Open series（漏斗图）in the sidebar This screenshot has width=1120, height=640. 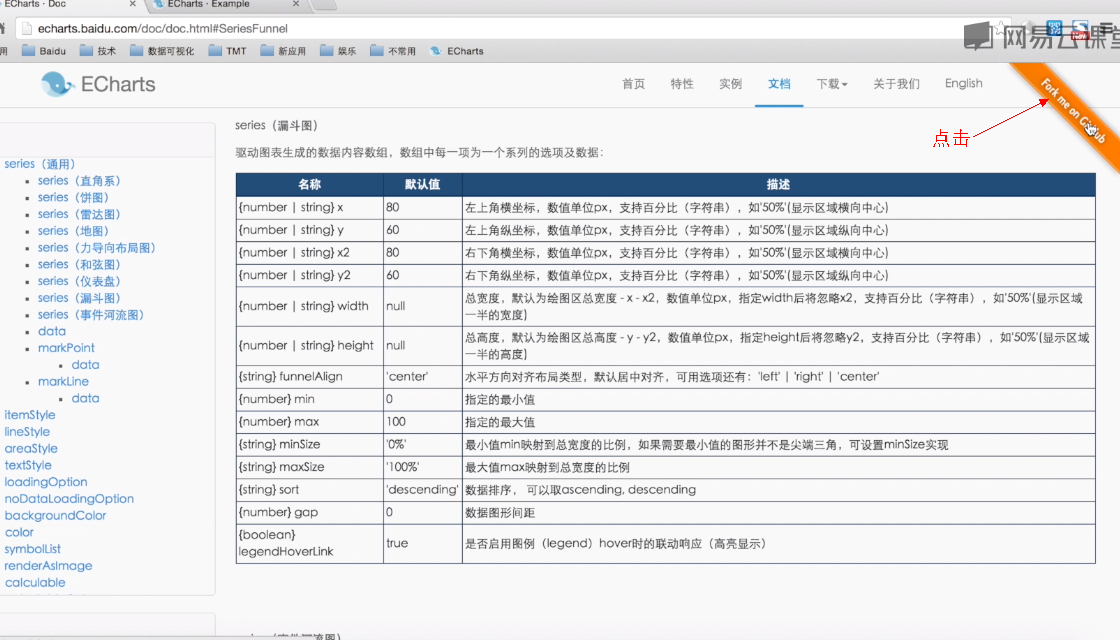click(x=79, y=298)
